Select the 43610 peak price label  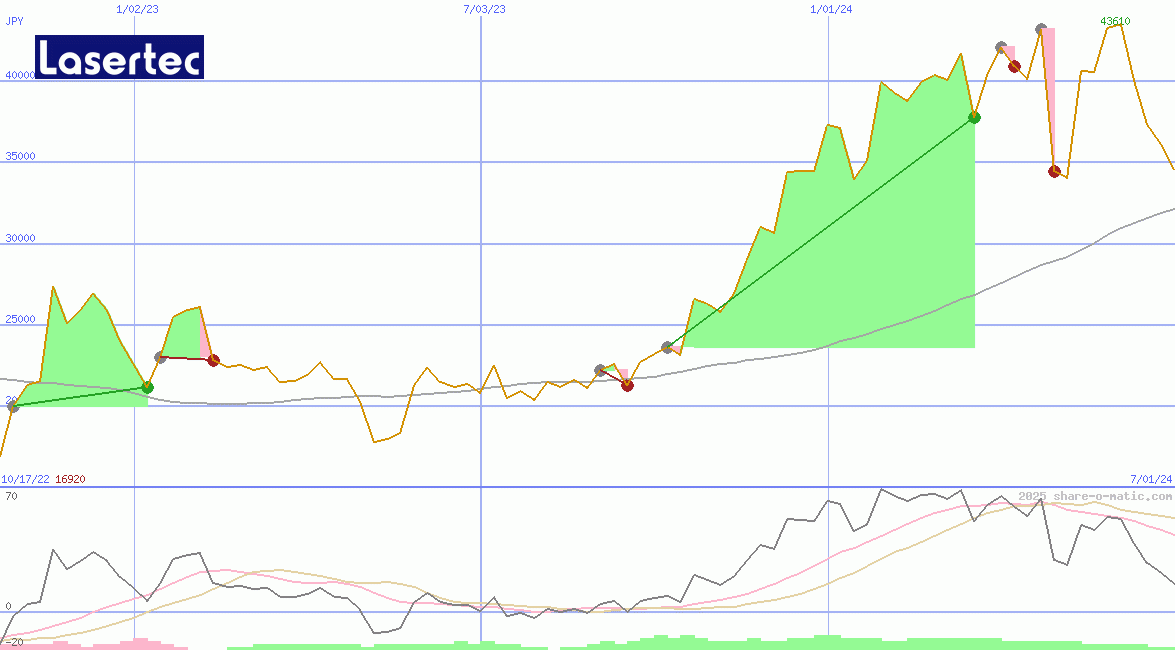[1115, 21]
